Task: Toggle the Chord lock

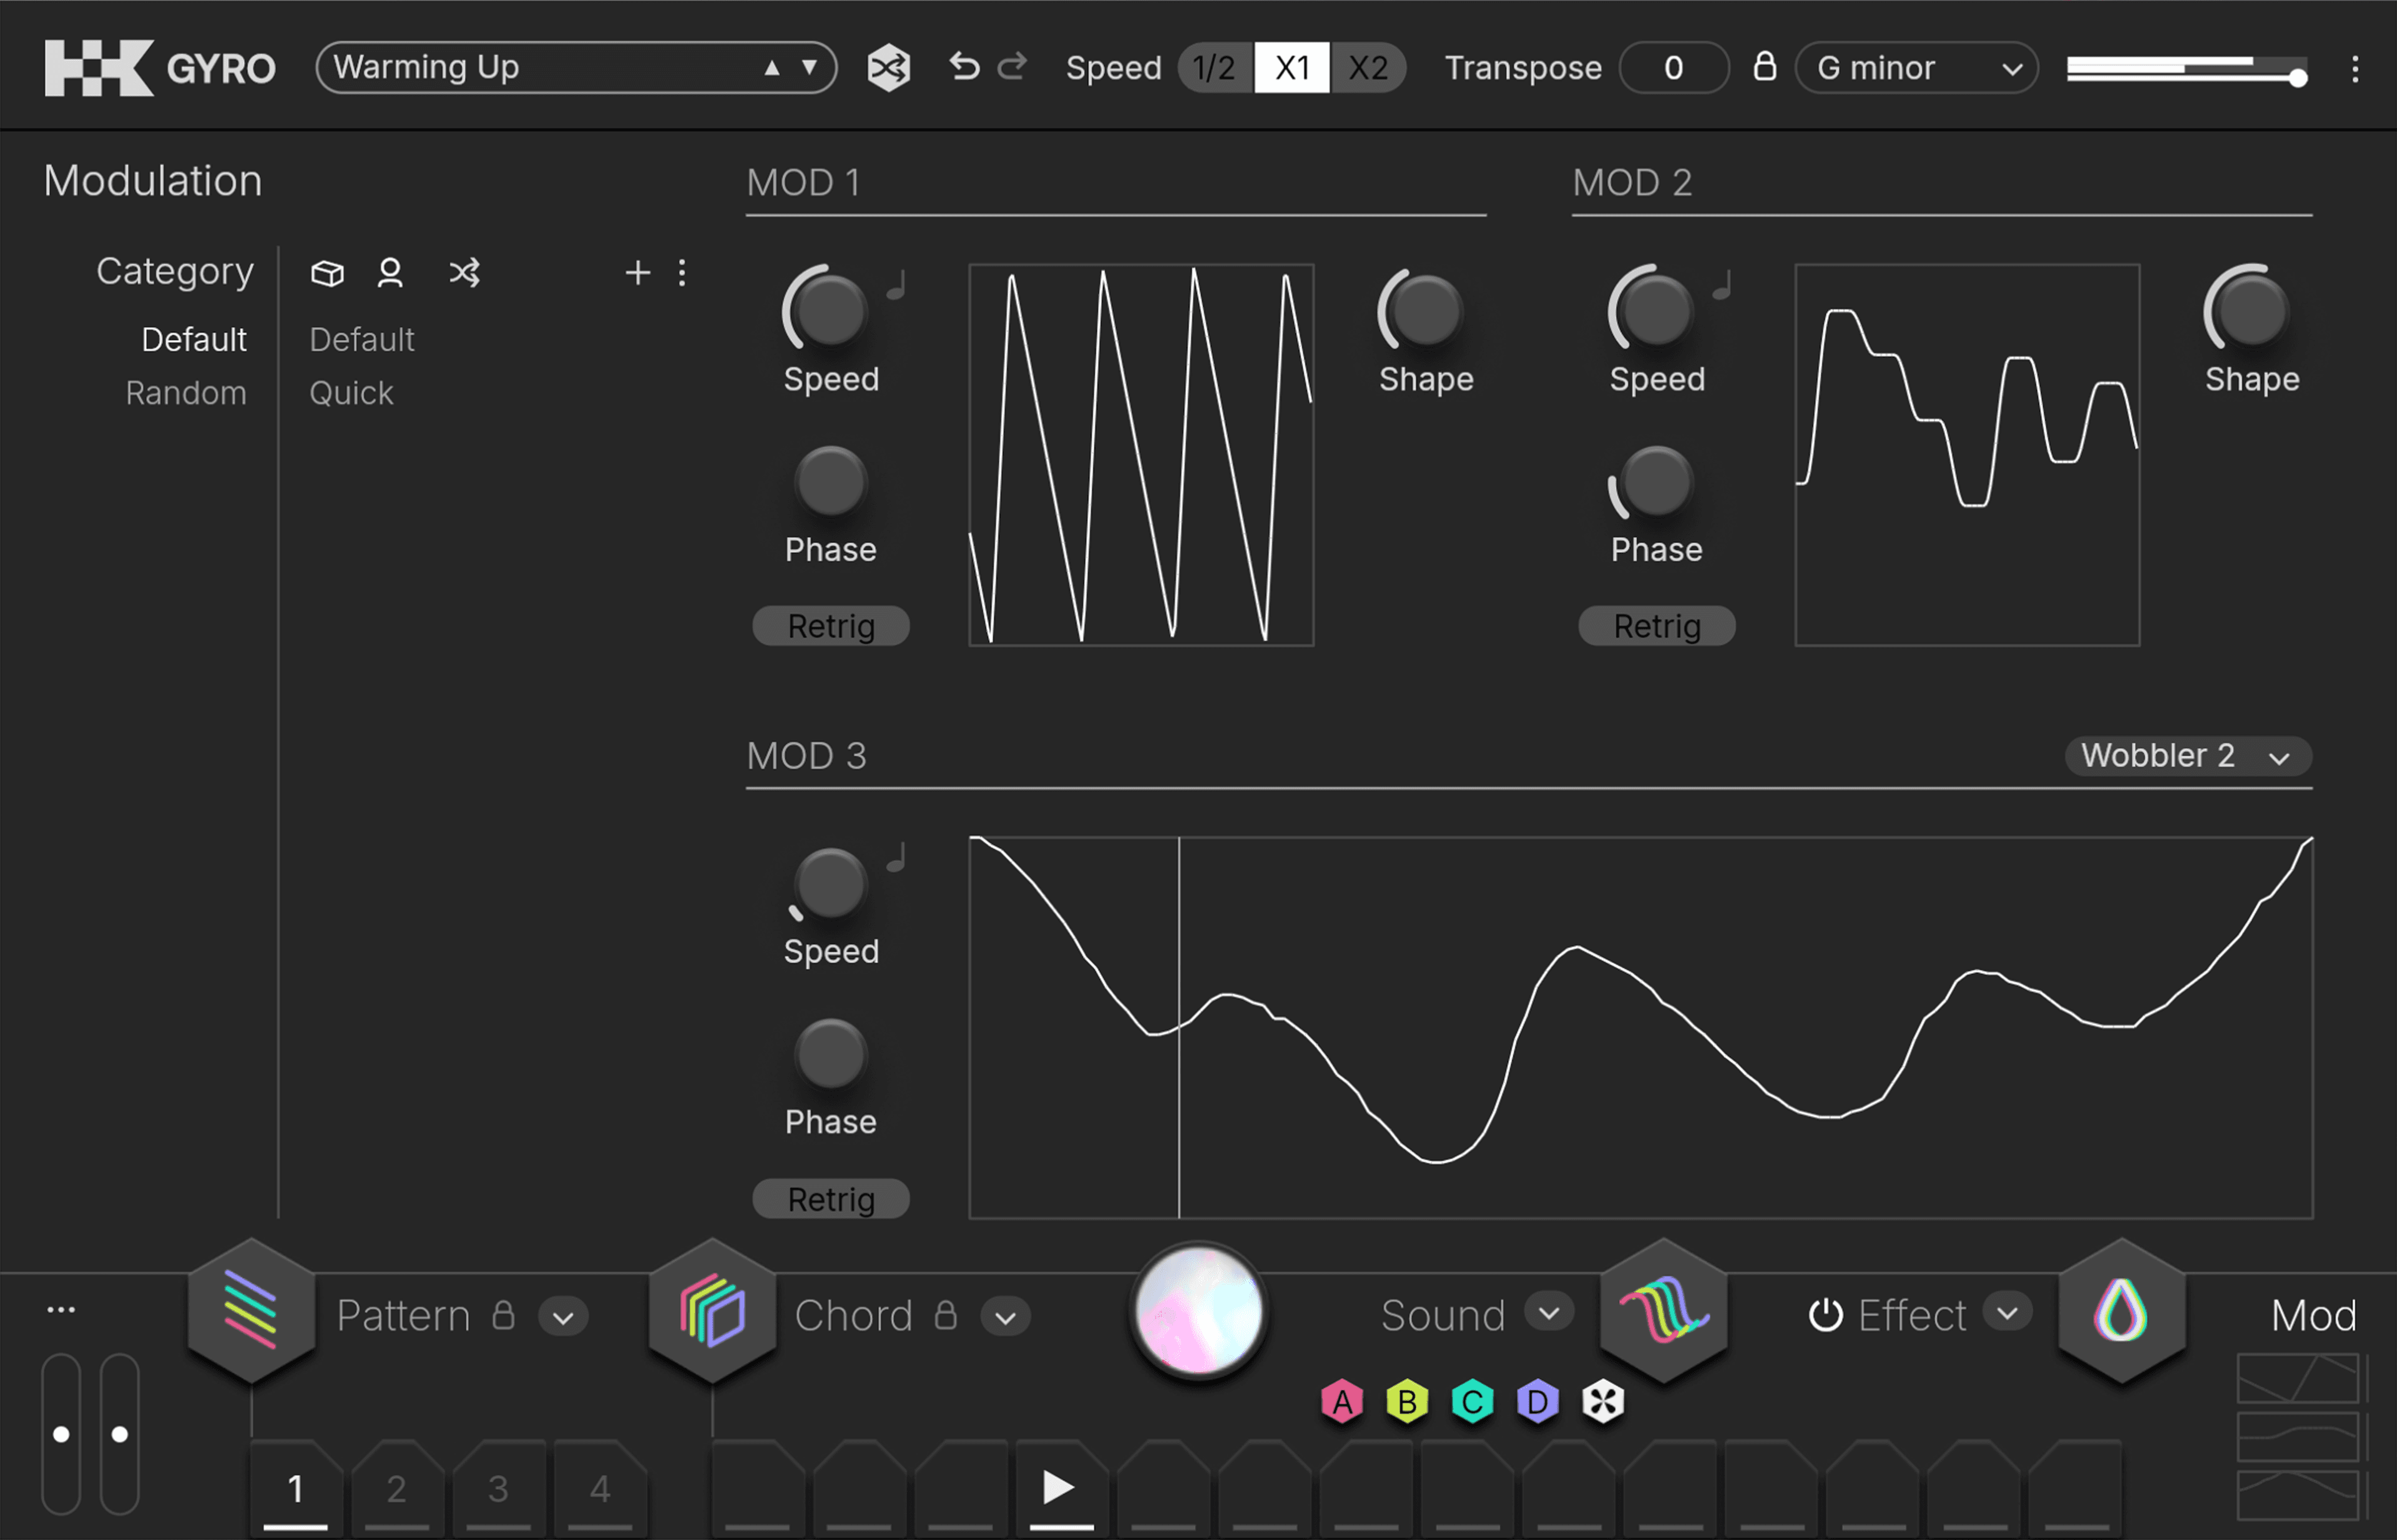Action: point(945,1314)
